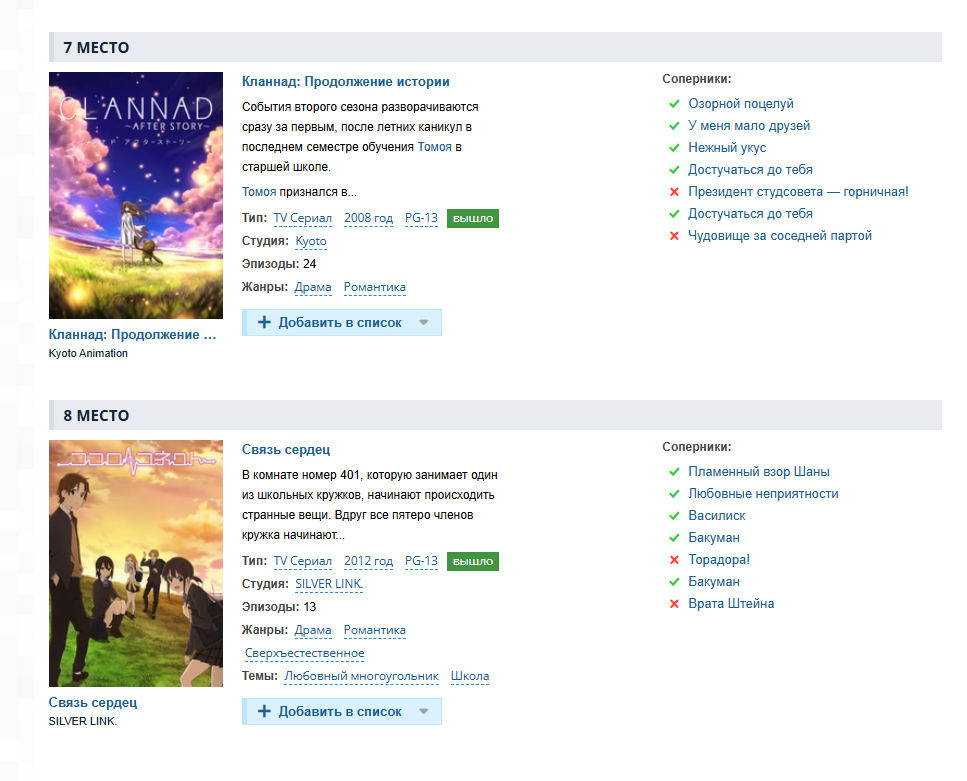Open rival Пламенный взор Шаны
Image resolution: width=967 pixels, height=781 pixels.
point(759,471)
